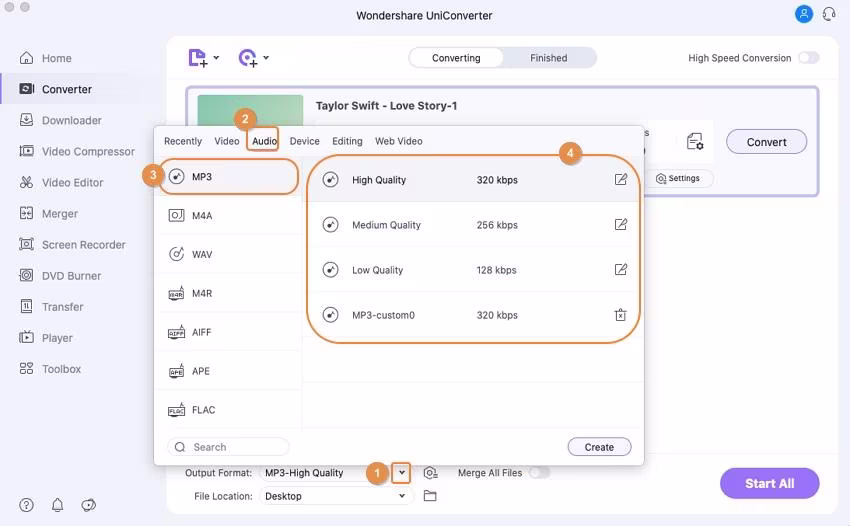850x526 pixels.
Task: Expand the Output Format dropdown arrow
Action: click(401, 473)
